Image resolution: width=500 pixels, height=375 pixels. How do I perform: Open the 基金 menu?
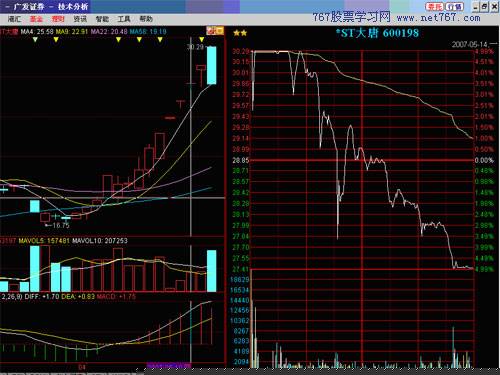click(36, 19)
